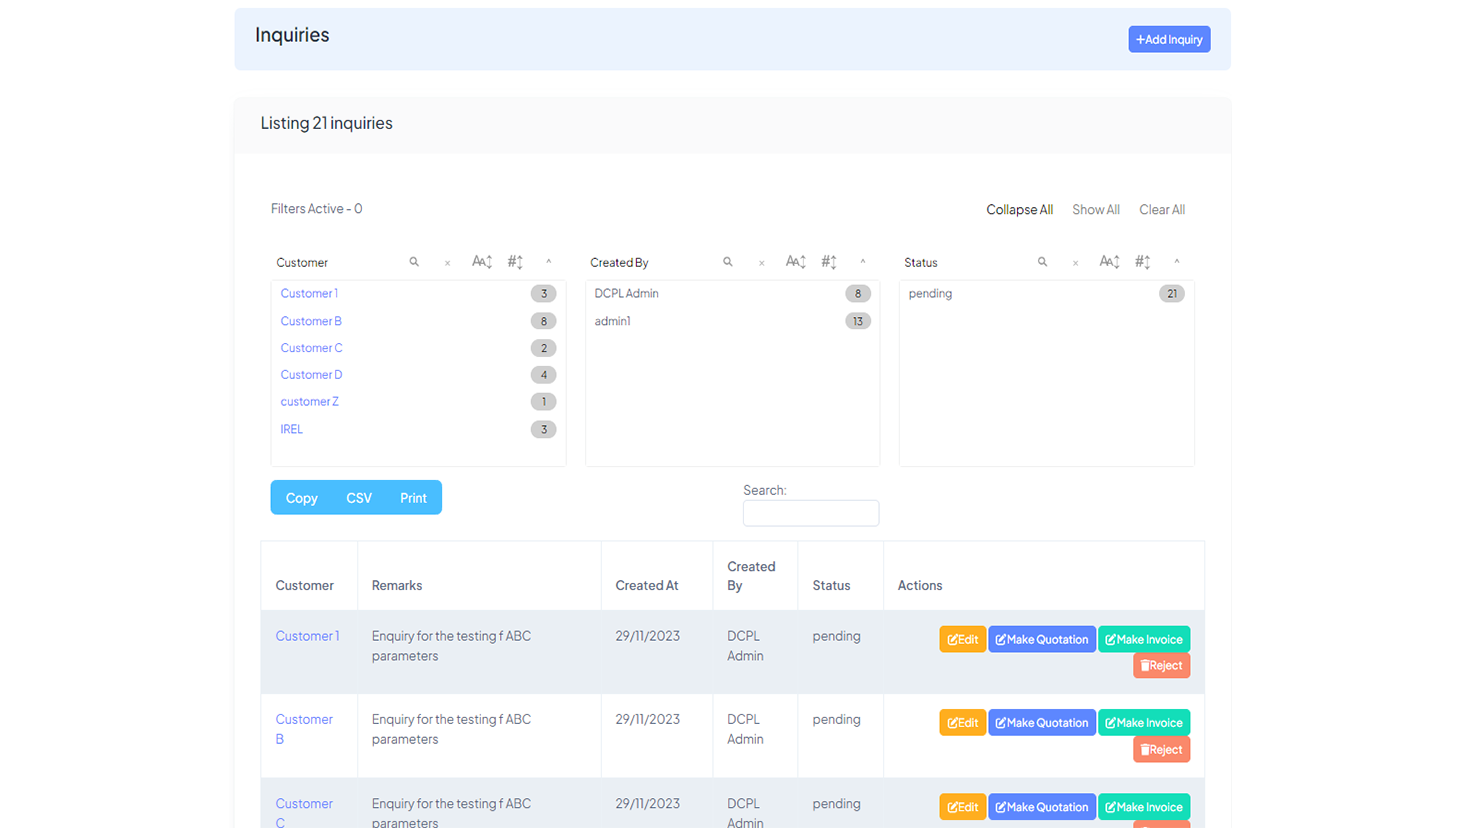Collapse the Customer filter pane

click(549, 262)
